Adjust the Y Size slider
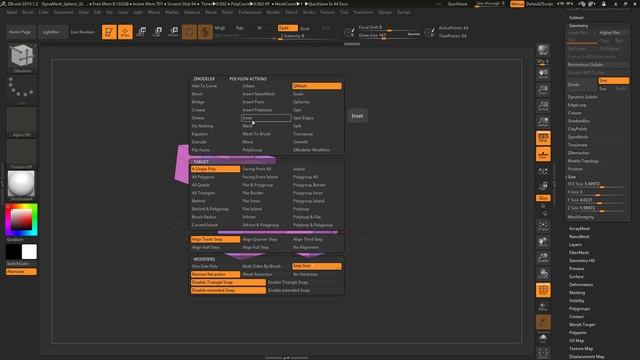640x360 pixels. [x=598, y=200]
